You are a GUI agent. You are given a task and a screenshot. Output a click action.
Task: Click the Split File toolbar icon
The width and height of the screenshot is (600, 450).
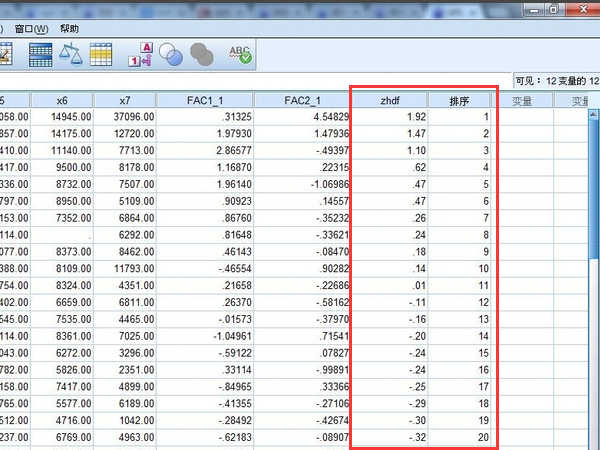[x=41, y=55]
